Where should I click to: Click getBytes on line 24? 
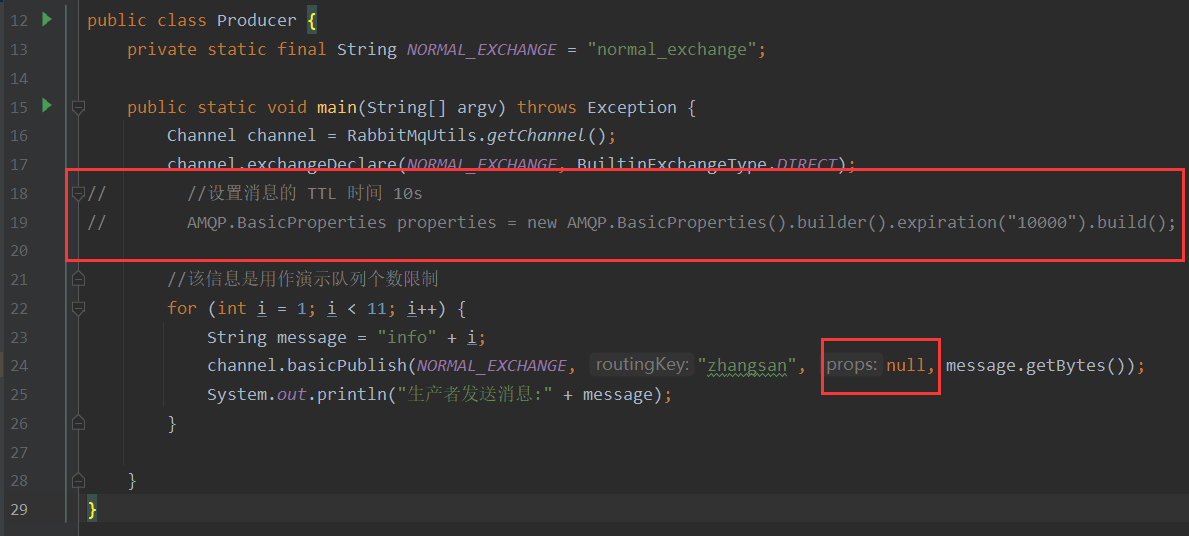pyautogui.click(x=1065, y=366)
